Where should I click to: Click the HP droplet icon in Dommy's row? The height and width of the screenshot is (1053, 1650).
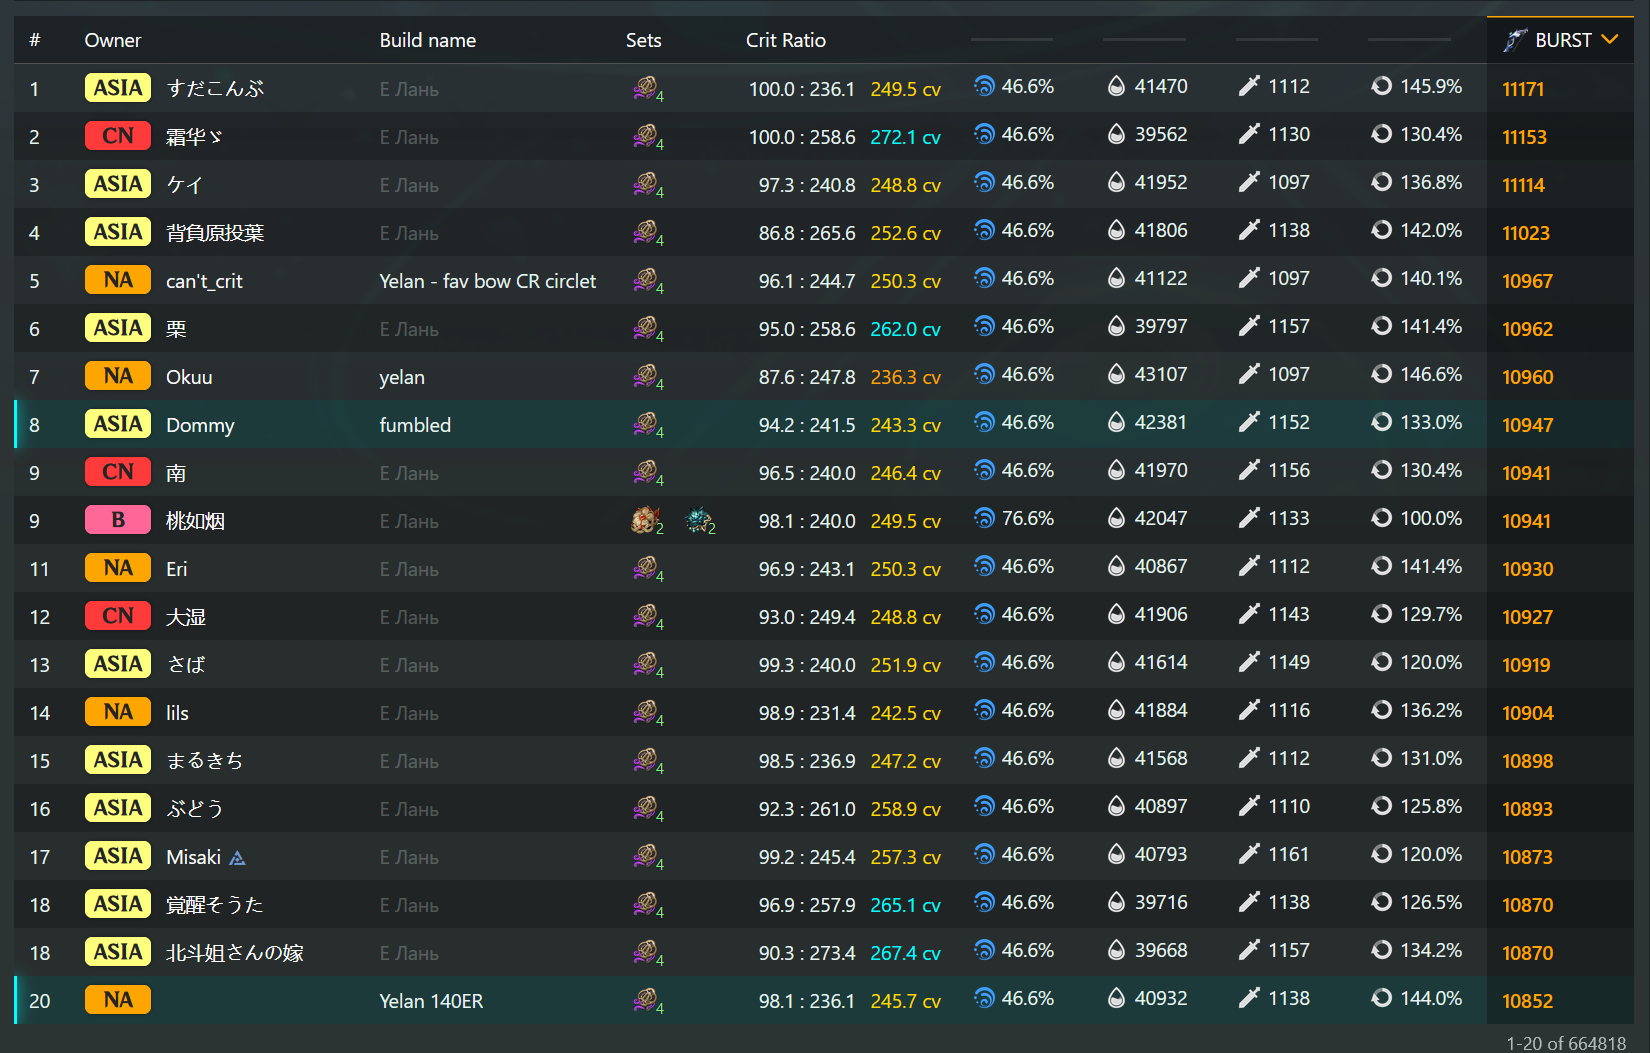point(1116,423)
